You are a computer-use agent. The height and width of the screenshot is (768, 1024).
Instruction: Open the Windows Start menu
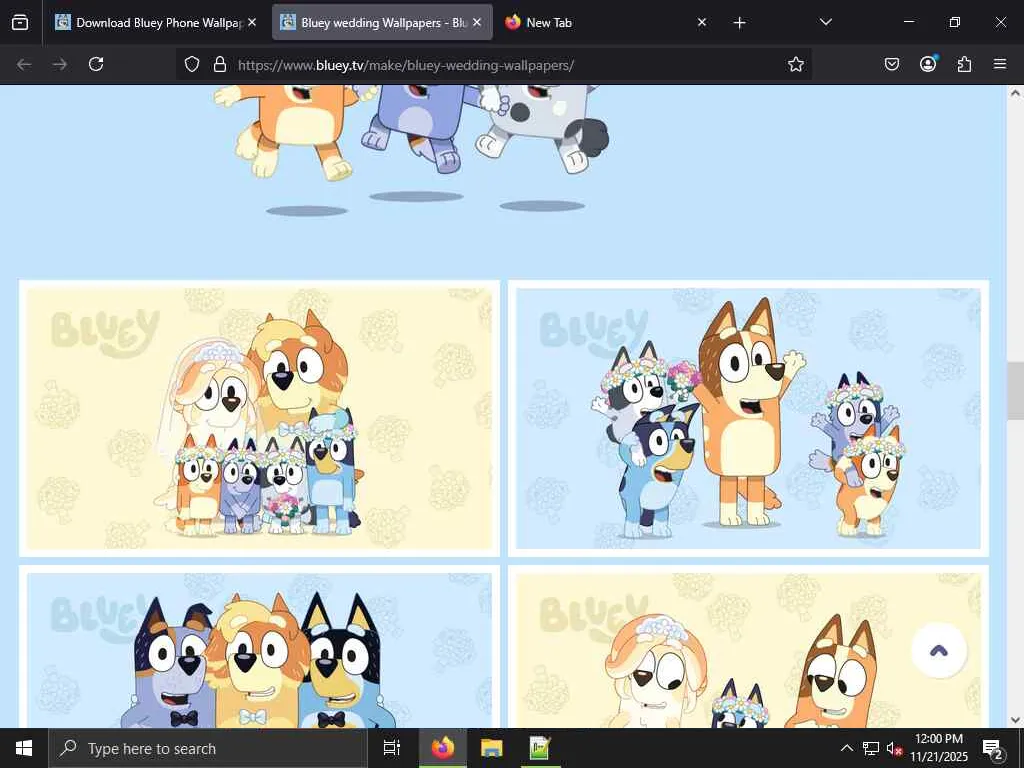(x=24, y=748)
